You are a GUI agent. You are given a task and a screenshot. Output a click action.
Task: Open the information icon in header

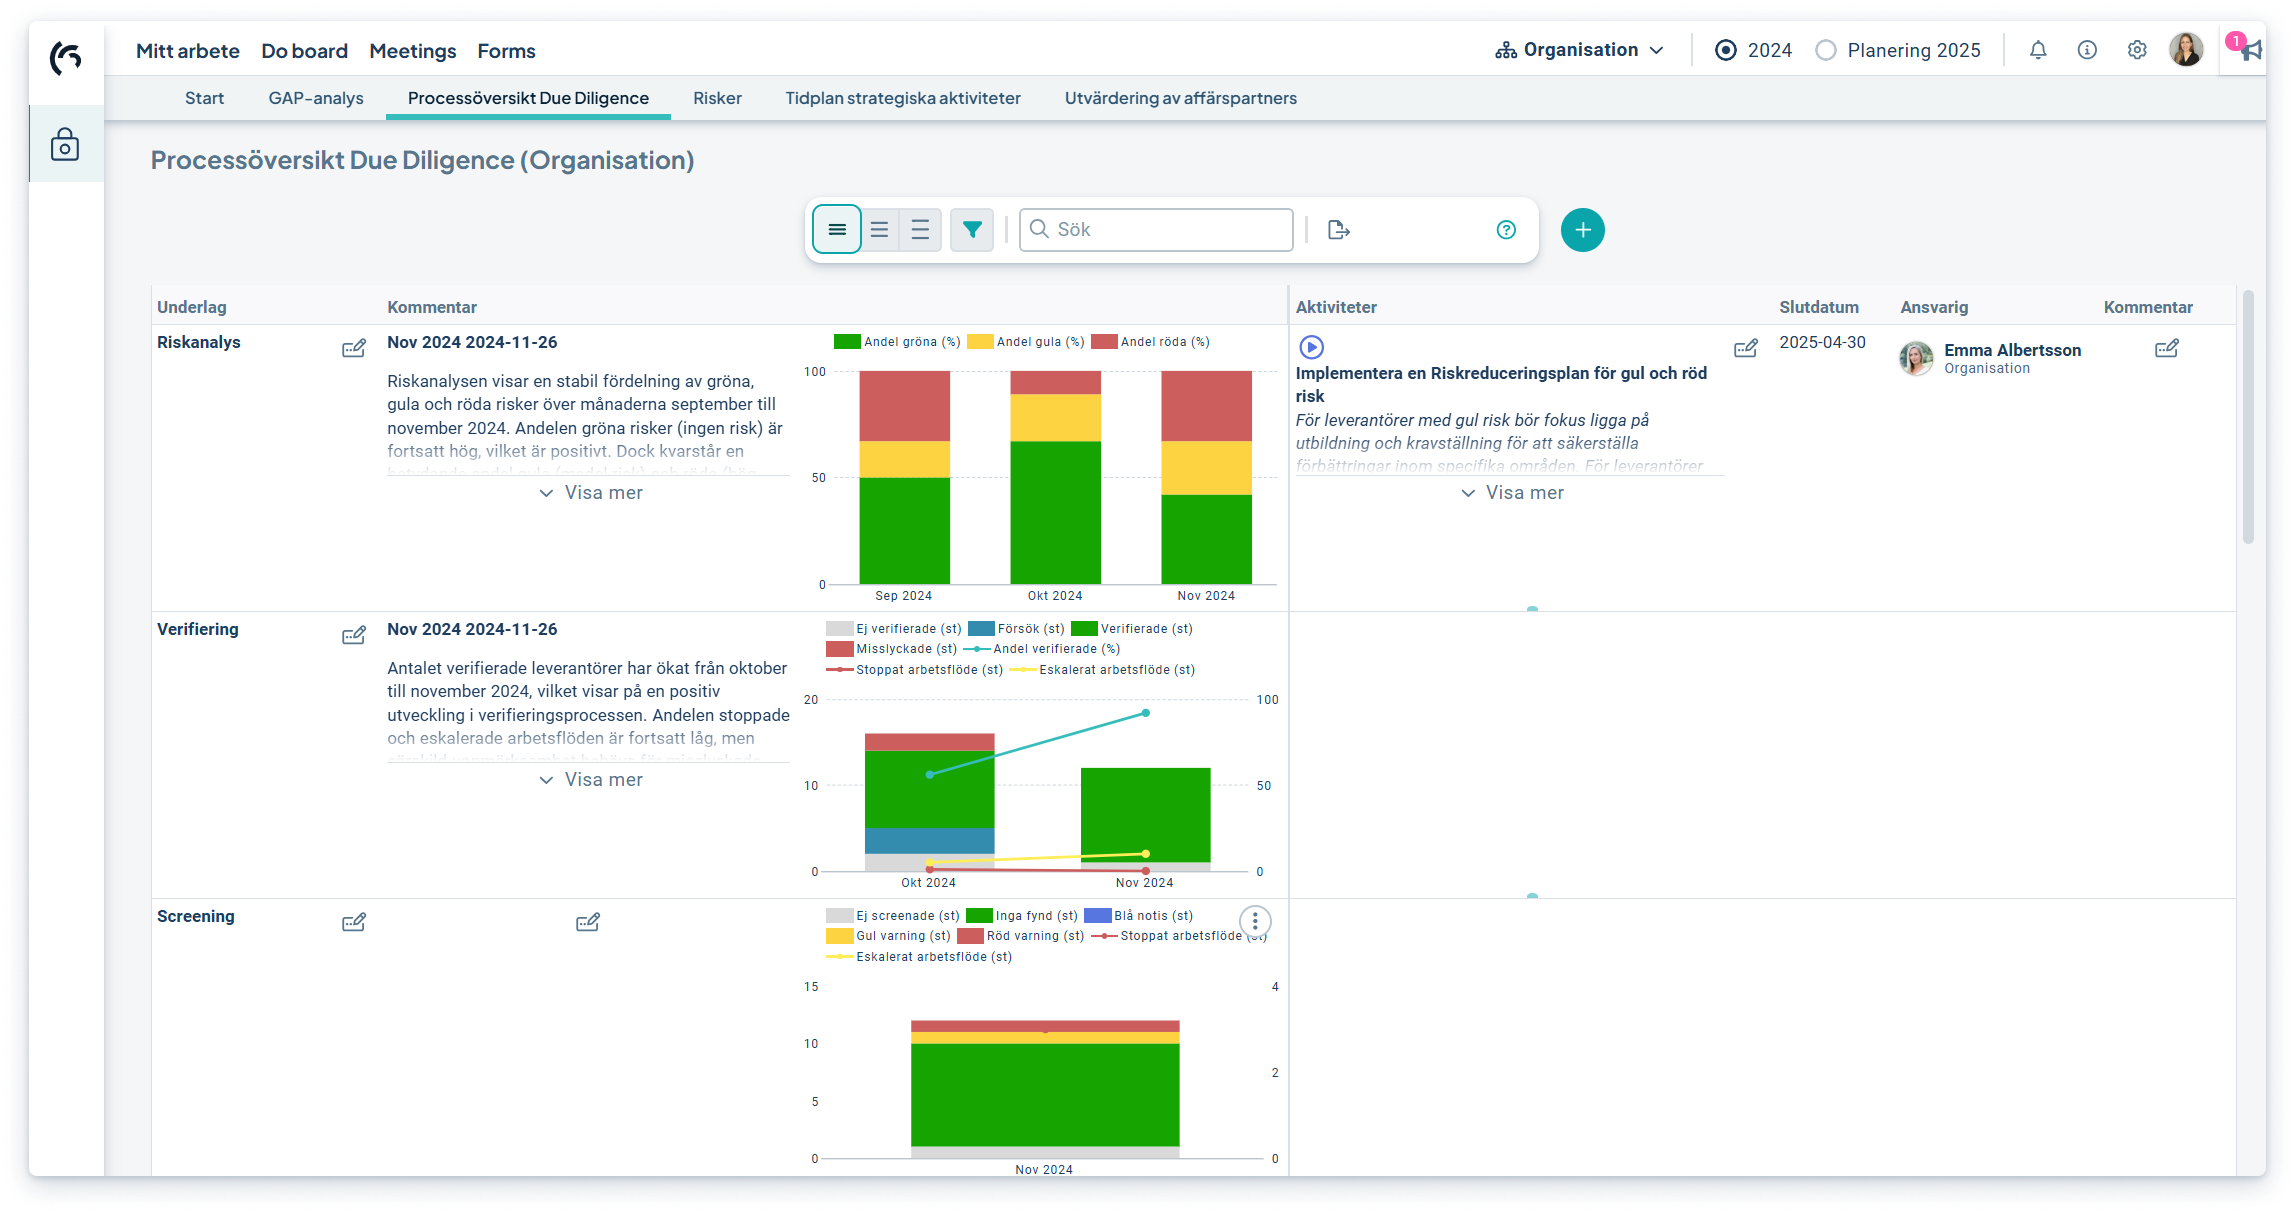click(2087, 50)
